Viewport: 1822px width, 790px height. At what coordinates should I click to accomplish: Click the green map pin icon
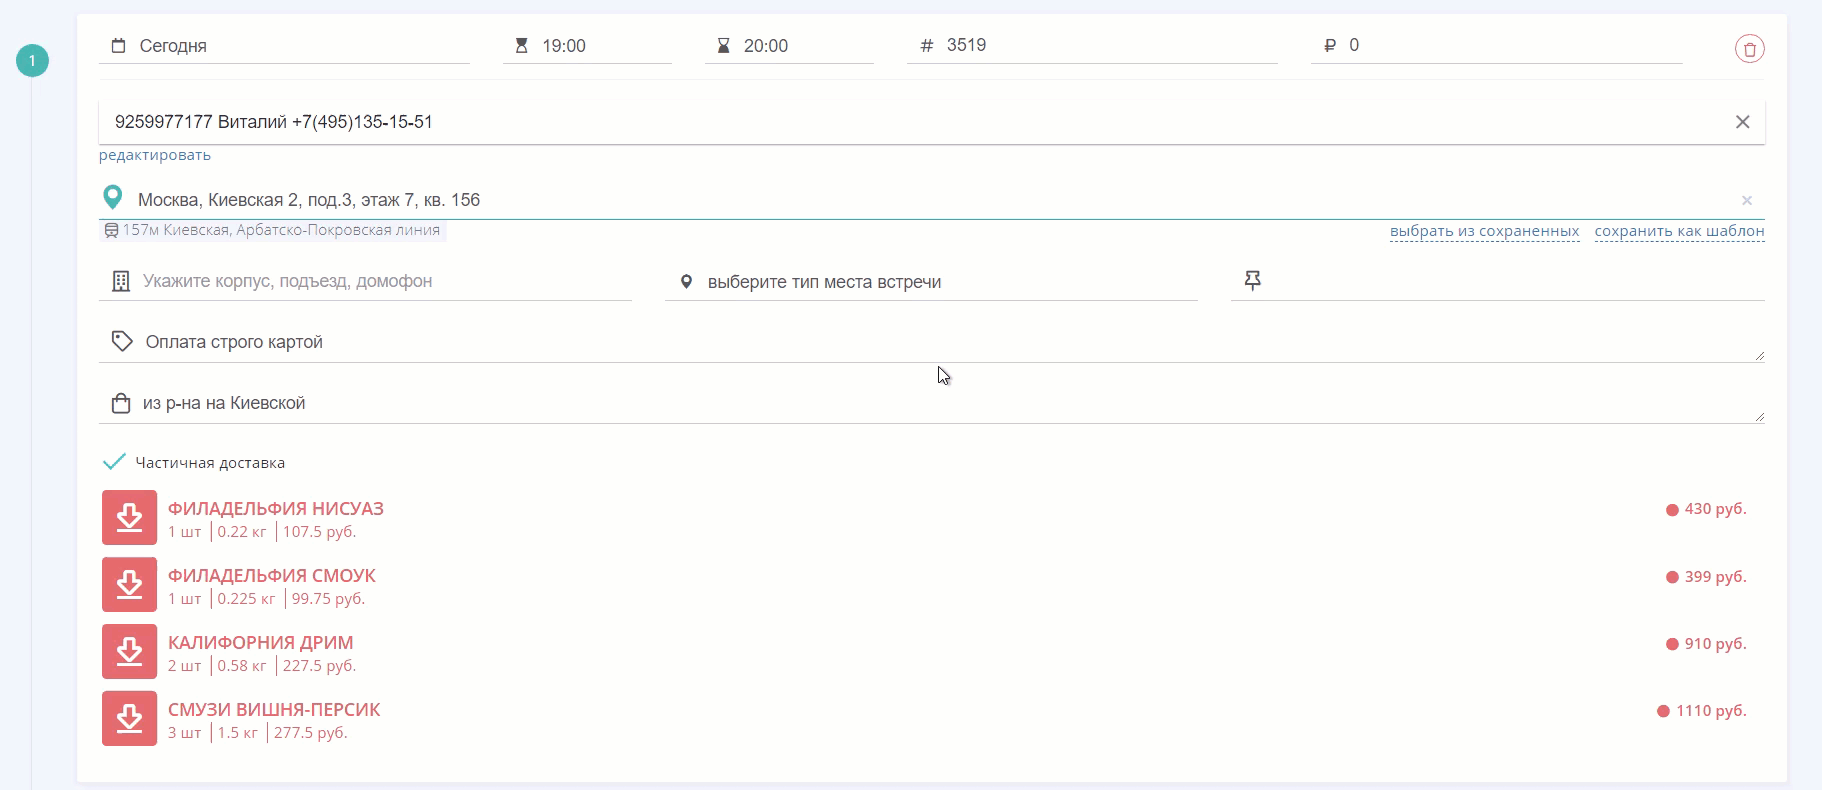(113, 197)
